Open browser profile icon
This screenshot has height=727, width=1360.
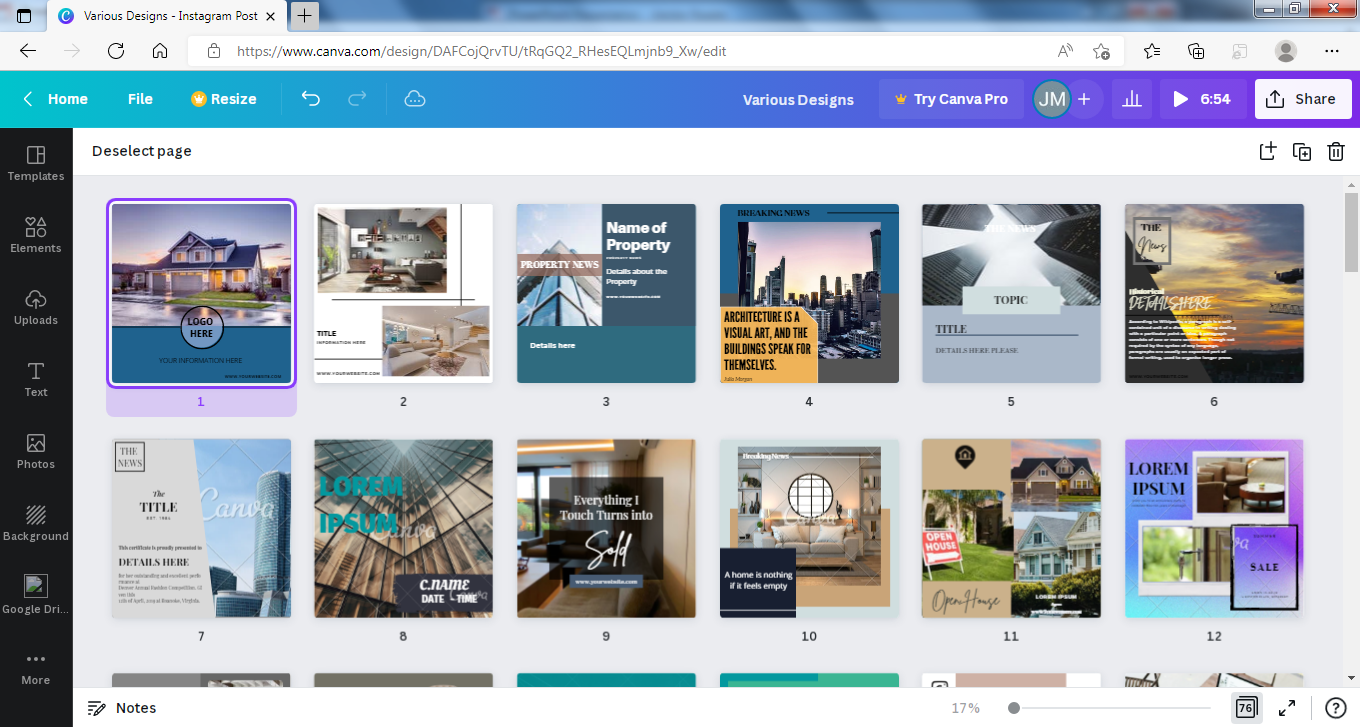1286,51
